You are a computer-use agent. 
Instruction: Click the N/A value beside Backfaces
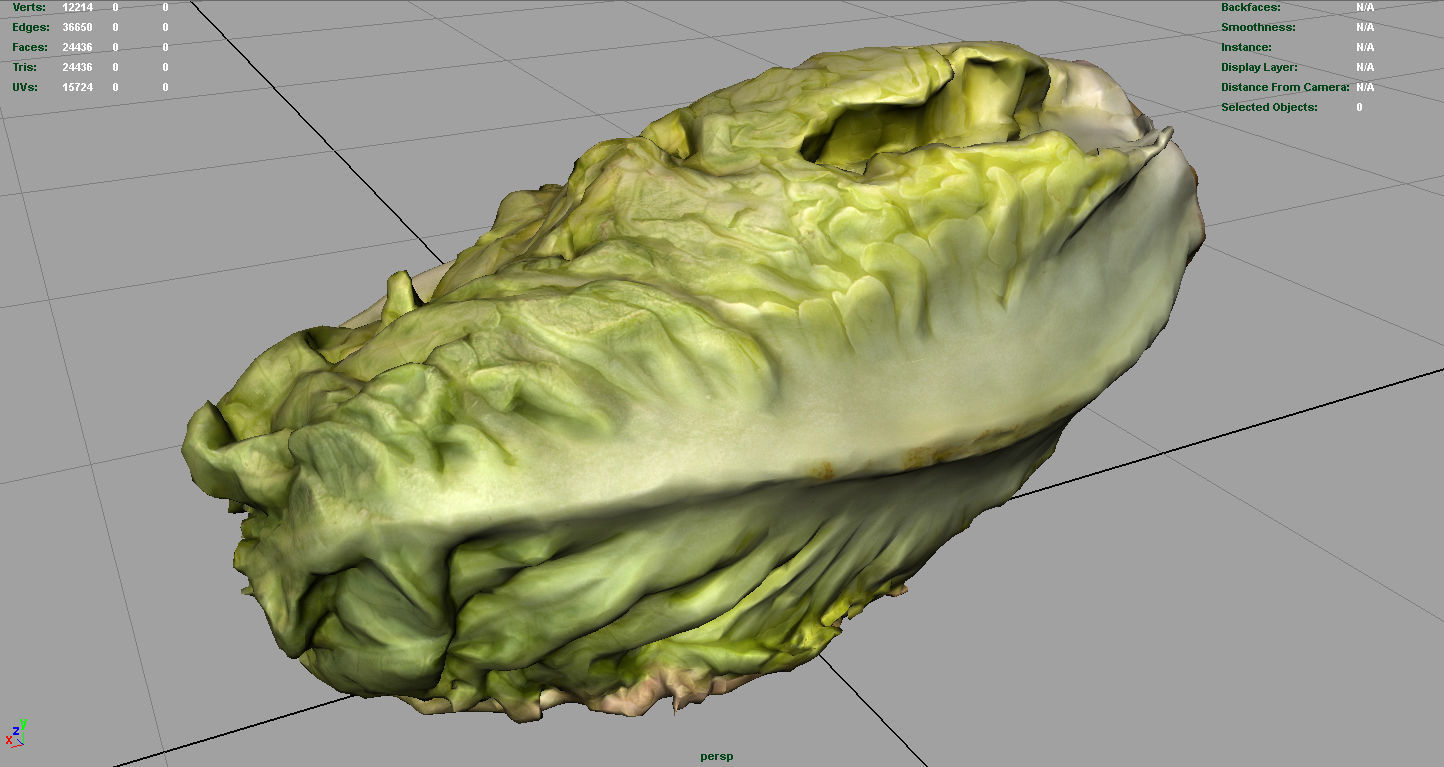(1365, 7)
